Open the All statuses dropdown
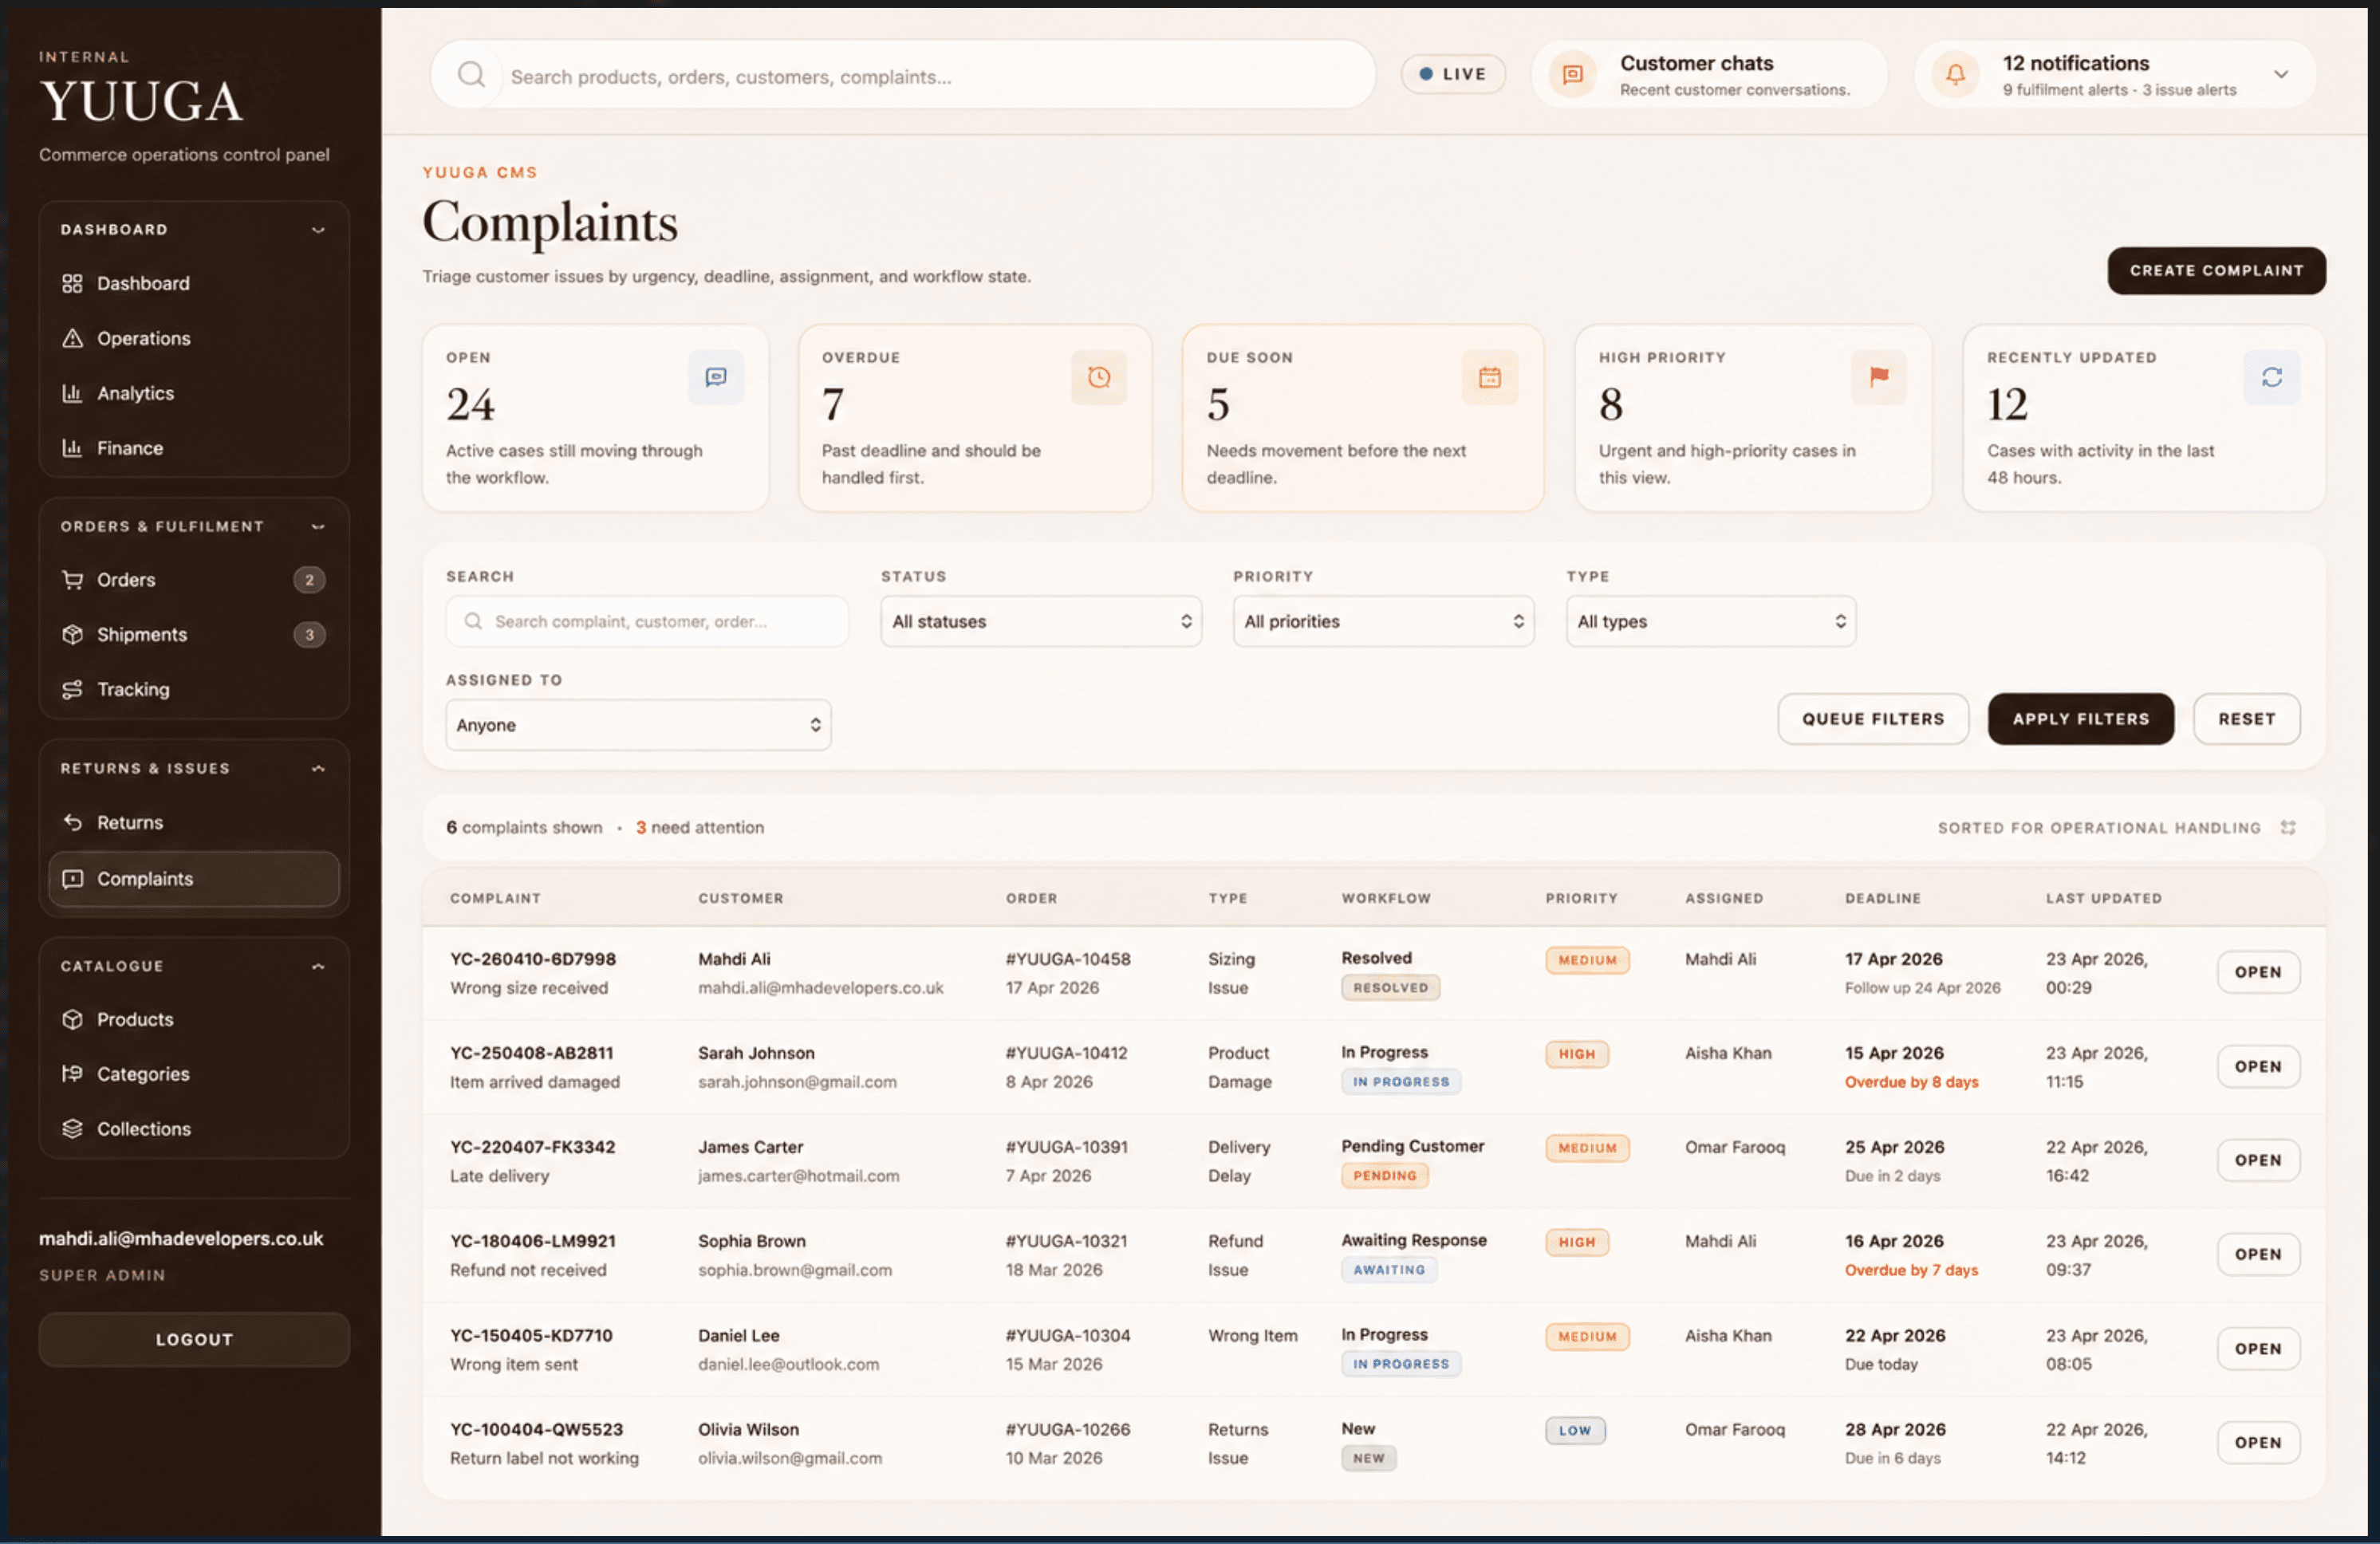Image resolution: width=2380 pixels, height=1544 pixels. tap(1041, 622)
